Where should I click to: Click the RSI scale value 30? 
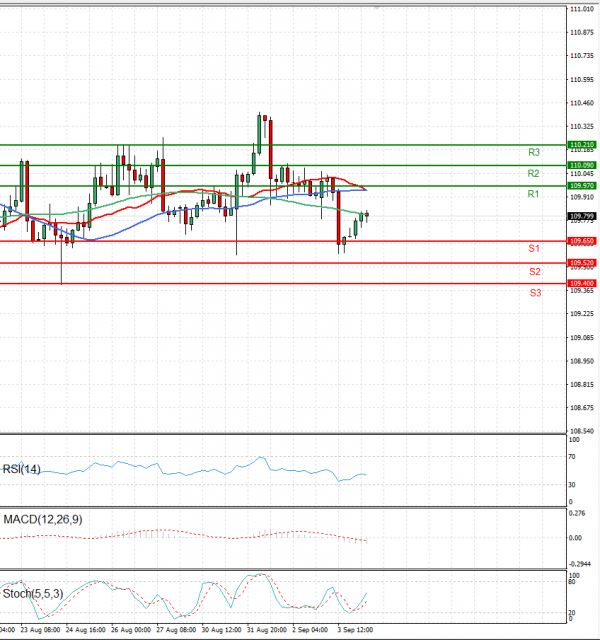tap(572, 485)
